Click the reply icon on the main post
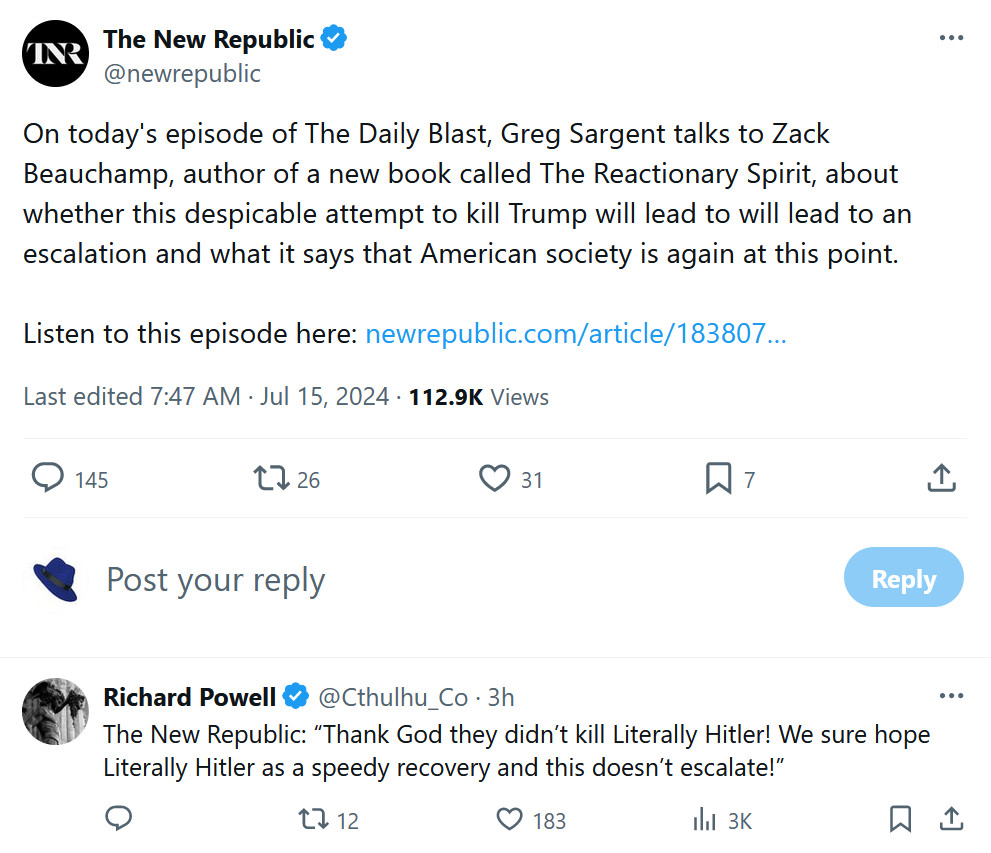The width and height of the screenshot is (991, 853). point(48,479)
